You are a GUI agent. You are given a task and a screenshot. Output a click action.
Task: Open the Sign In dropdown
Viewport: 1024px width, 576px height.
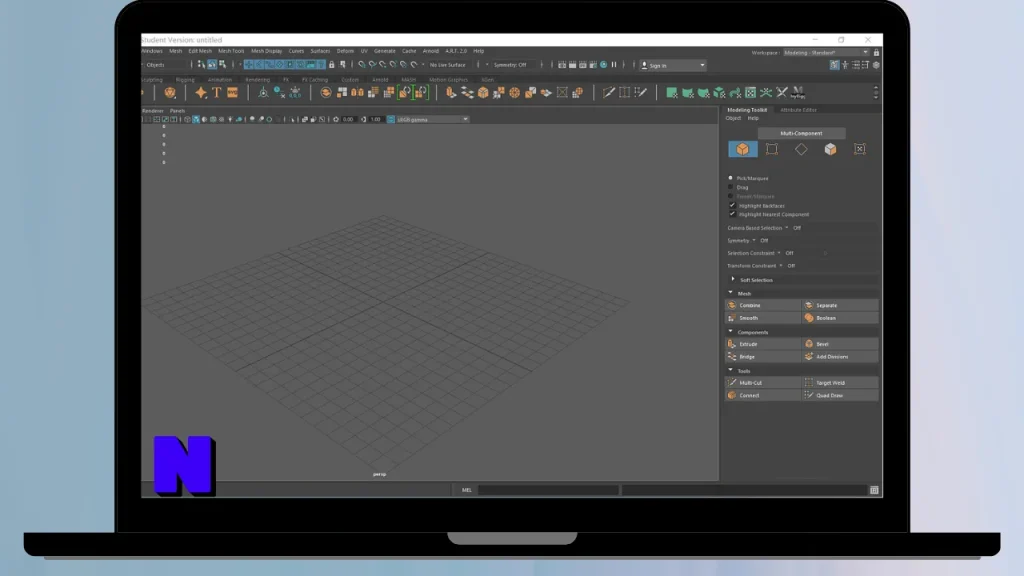(673, 65)
